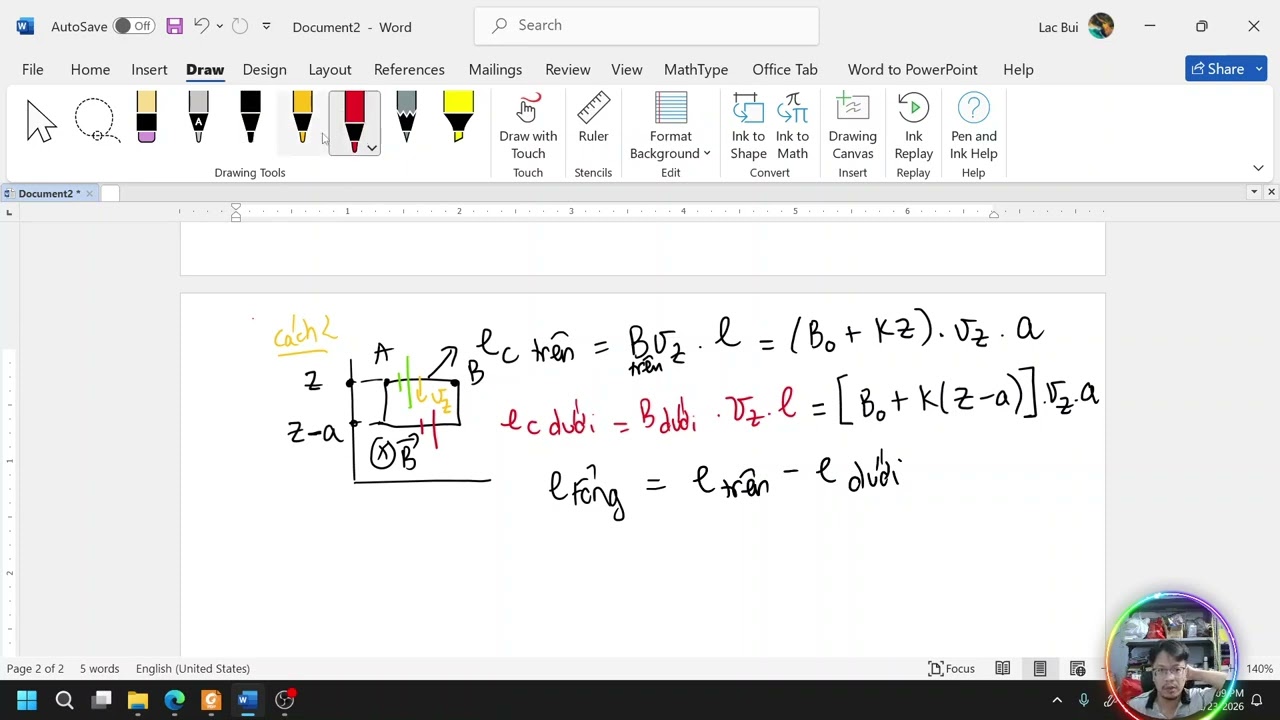This screenshot has width=1280, height=720.
Task: Click the 5 words count
Action: pos(99,668)
